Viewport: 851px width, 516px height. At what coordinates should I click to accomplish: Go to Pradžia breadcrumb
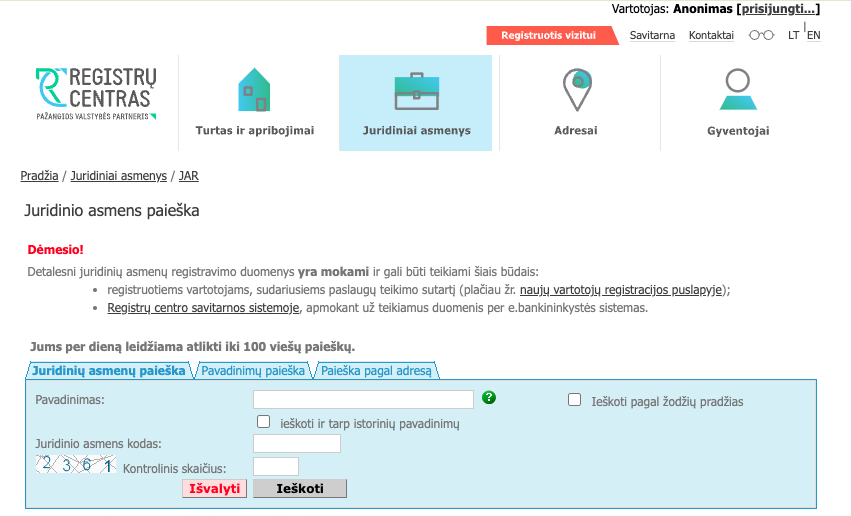[39, 176]
